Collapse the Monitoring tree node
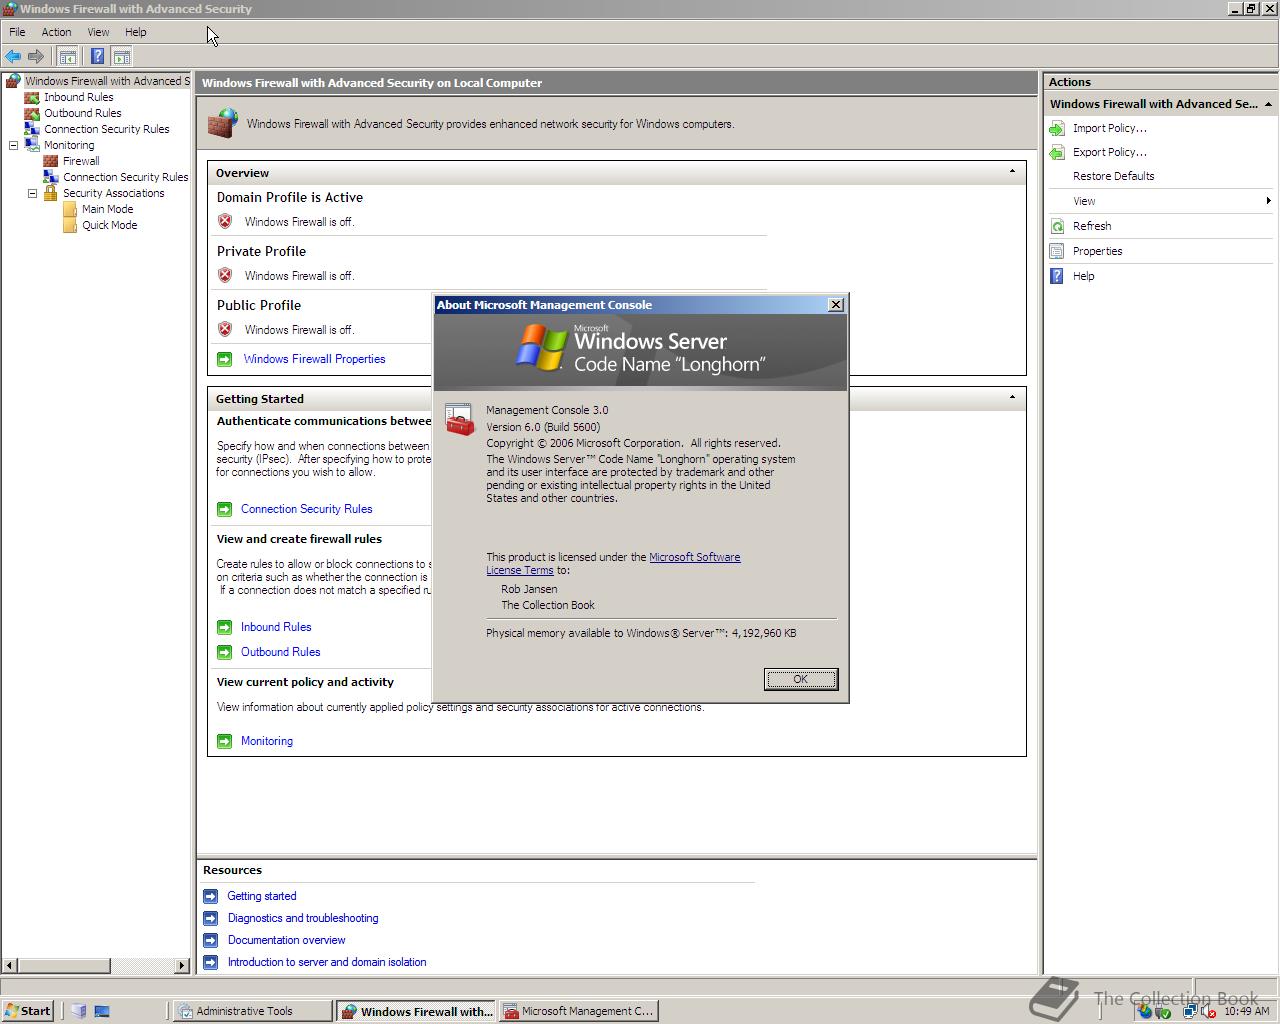1280x1024 pixels. pos(13,145)
